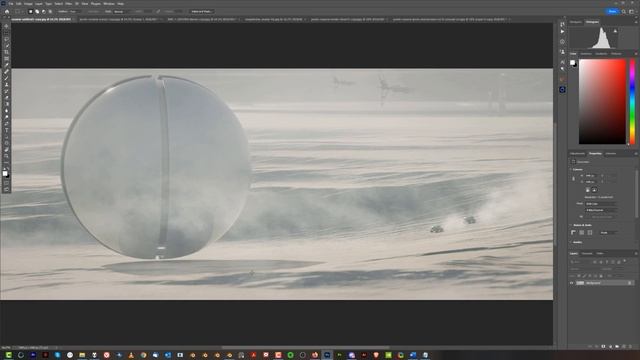Switch to the Libraries tab
The image size is (640, 360).
(611, 153)
